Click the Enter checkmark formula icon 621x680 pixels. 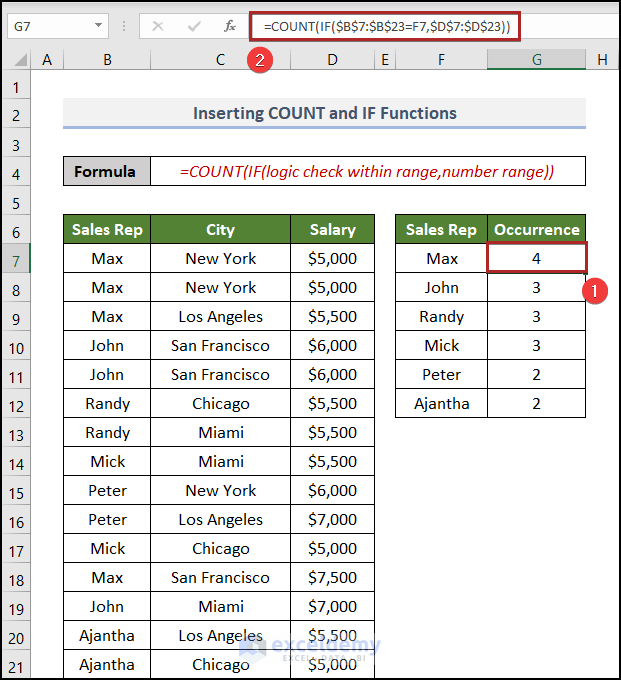click(193, 26)
